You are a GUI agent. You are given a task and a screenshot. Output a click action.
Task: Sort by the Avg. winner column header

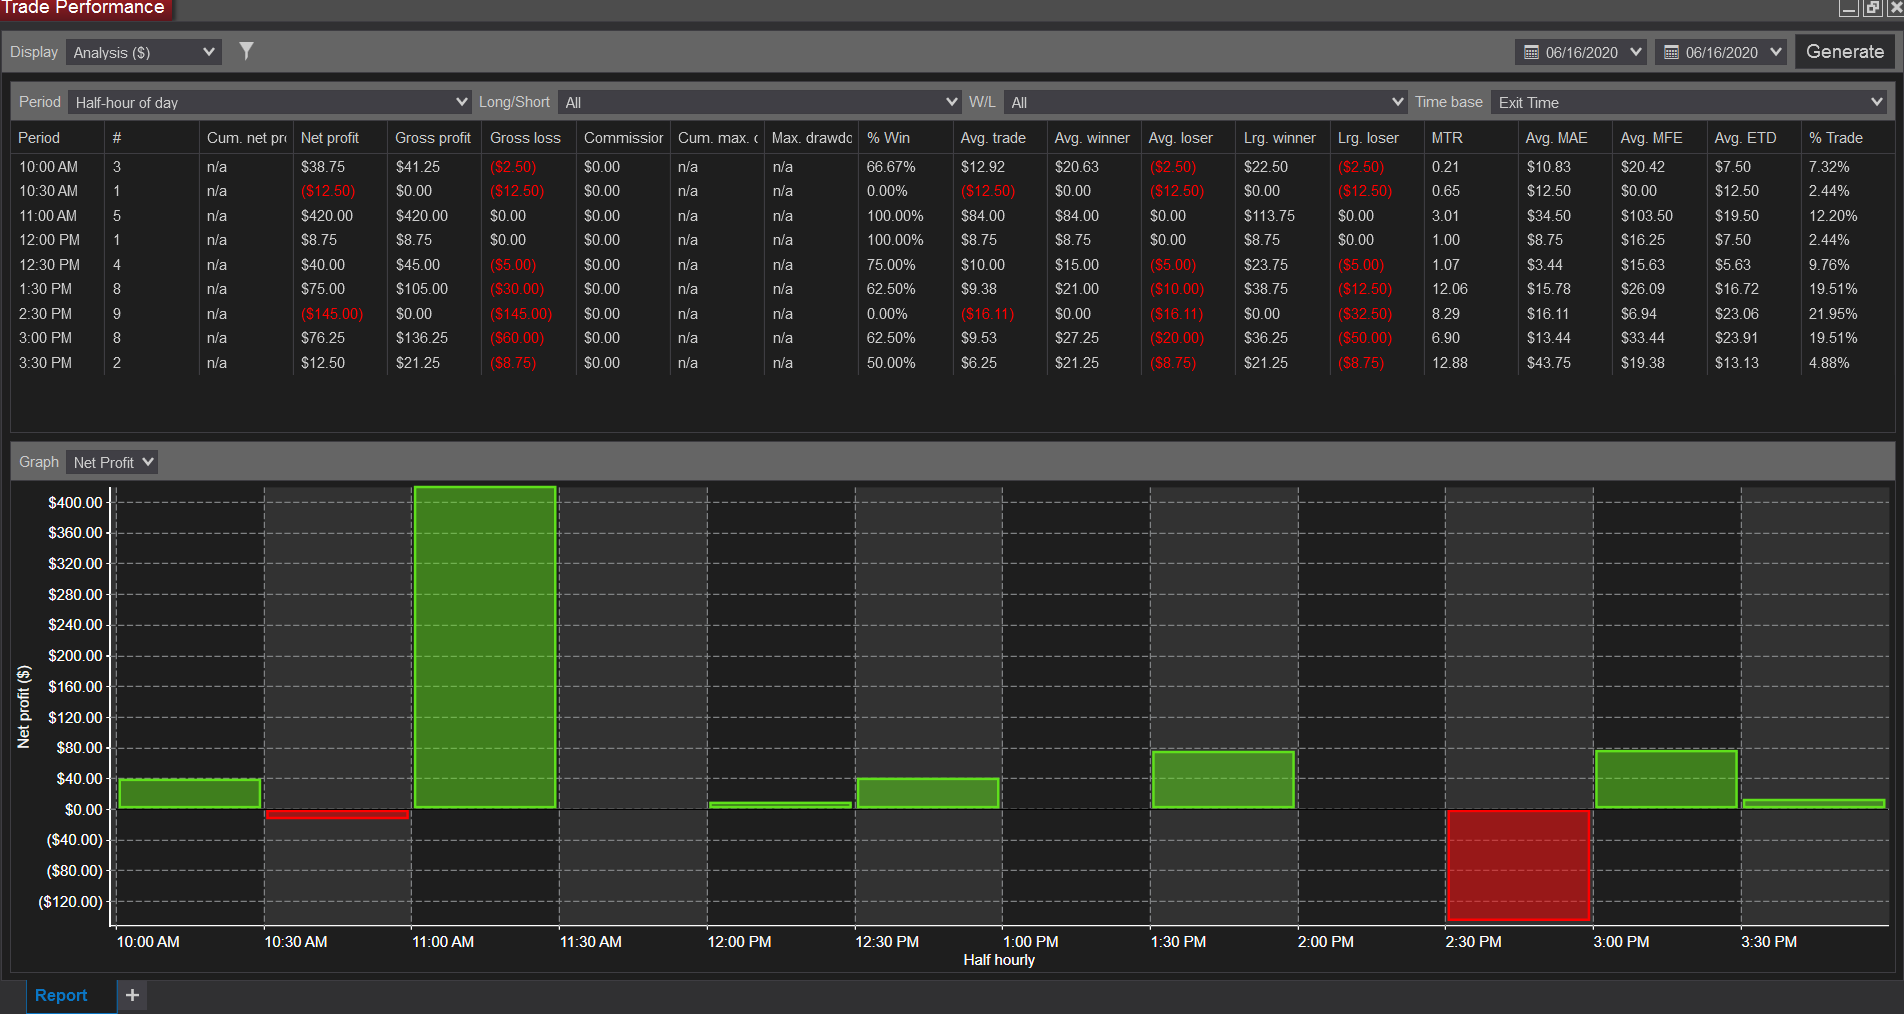coord(1092,138)
